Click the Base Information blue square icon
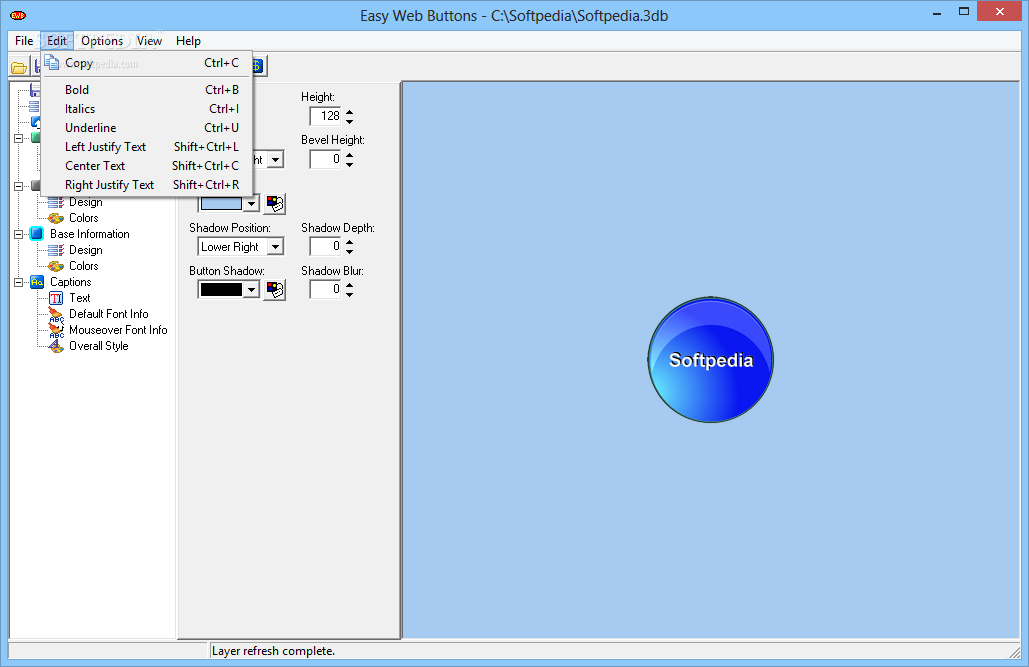Image resolution: width=1029 pixels, height=667 pixels. point(37,234)
